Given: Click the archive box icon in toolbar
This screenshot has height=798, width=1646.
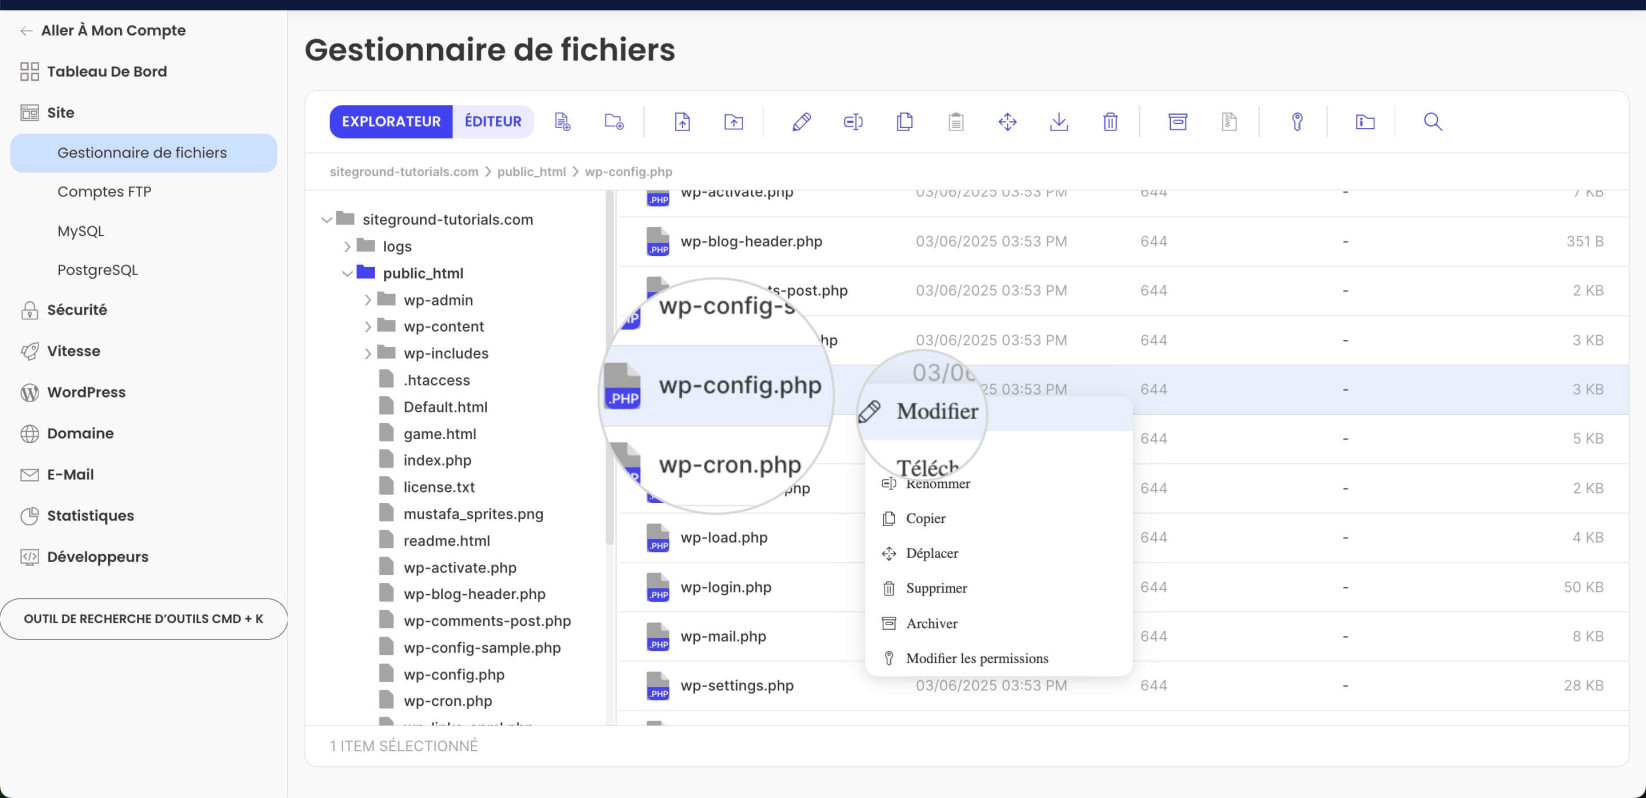Looking at the screenshot, I should coord(1178,122).
